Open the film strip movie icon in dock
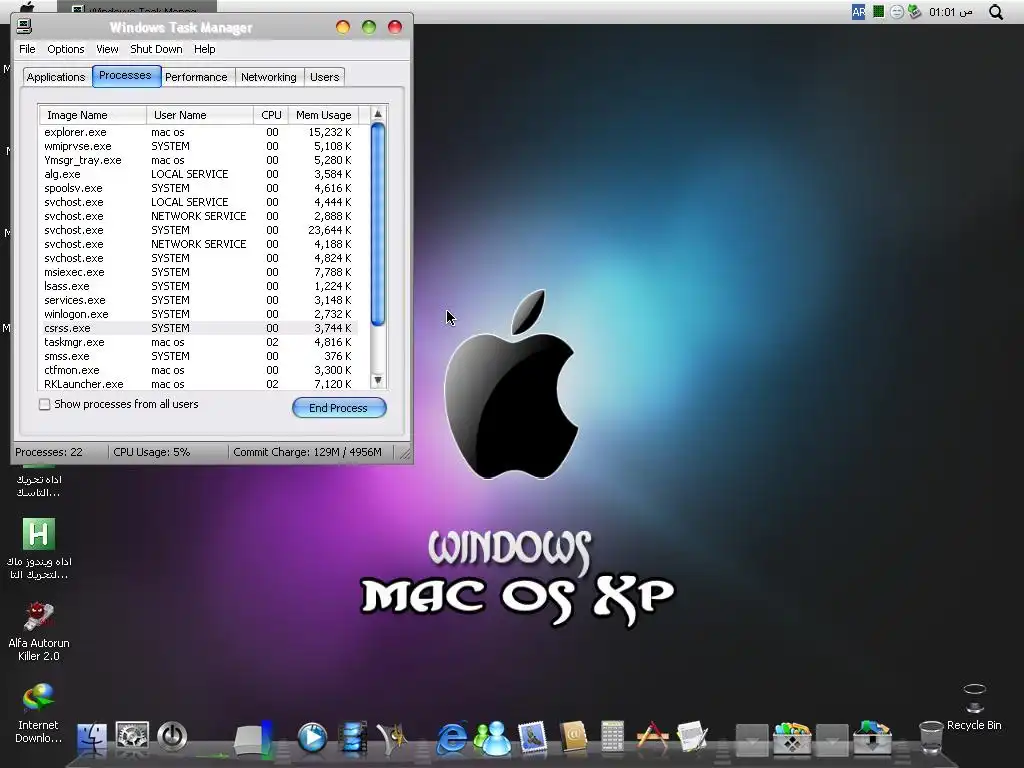This screenshot has width=1024, height=768. click(x=353, y=738)
